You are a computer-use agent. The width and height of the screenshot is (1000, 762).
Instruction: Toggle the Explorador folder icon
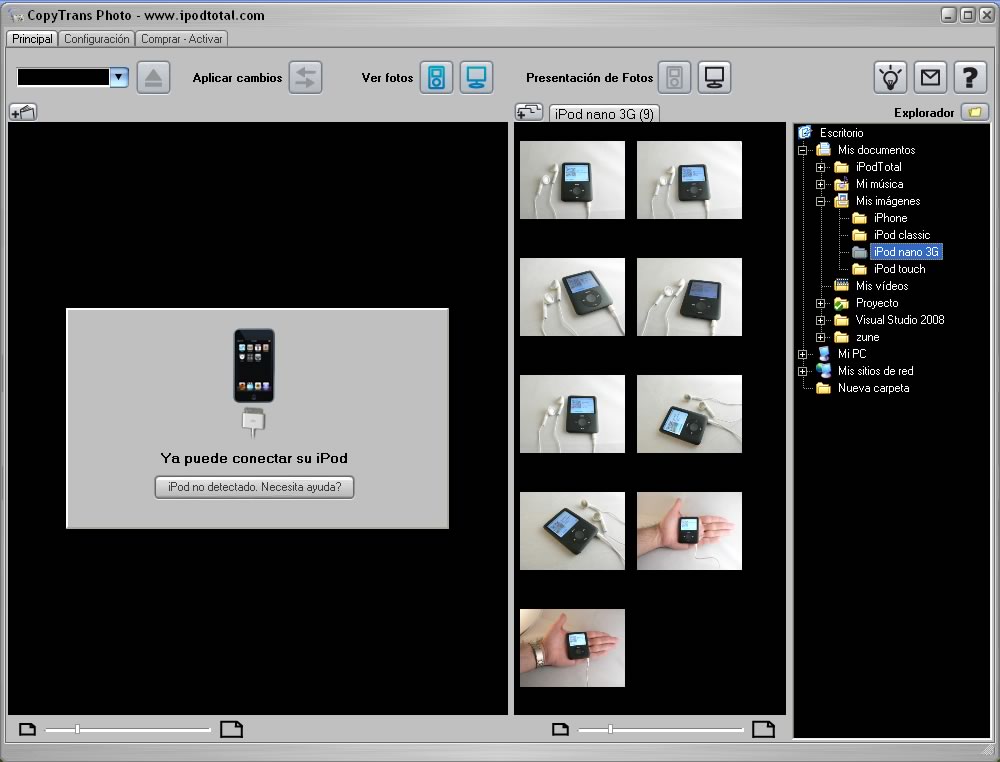click(x=974, y=112)
